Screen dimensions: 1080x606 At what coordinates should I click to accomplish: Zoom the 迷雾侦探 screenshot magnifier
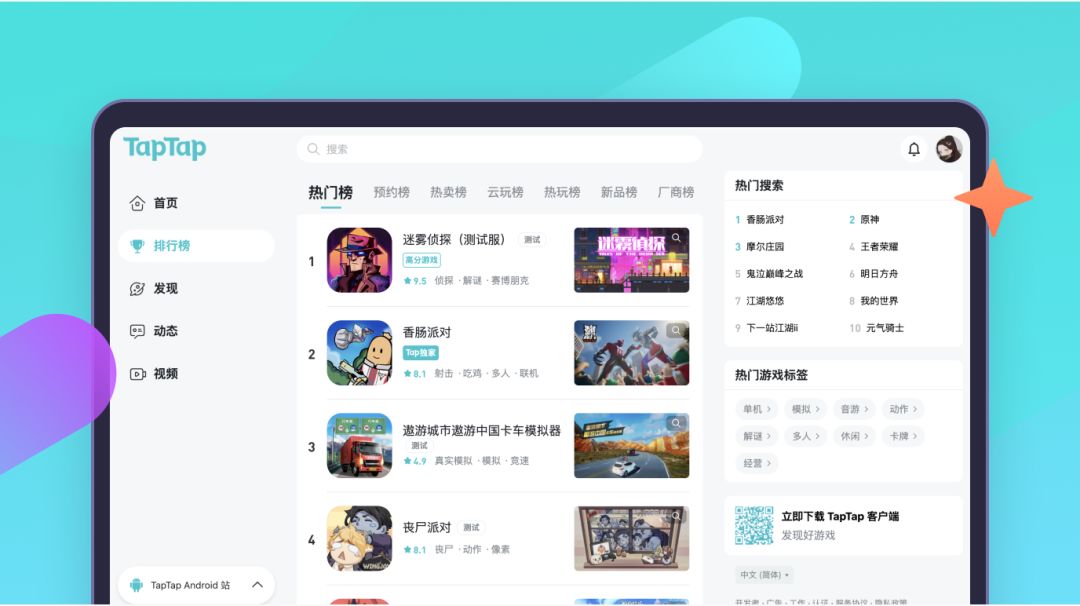(676, 238)
